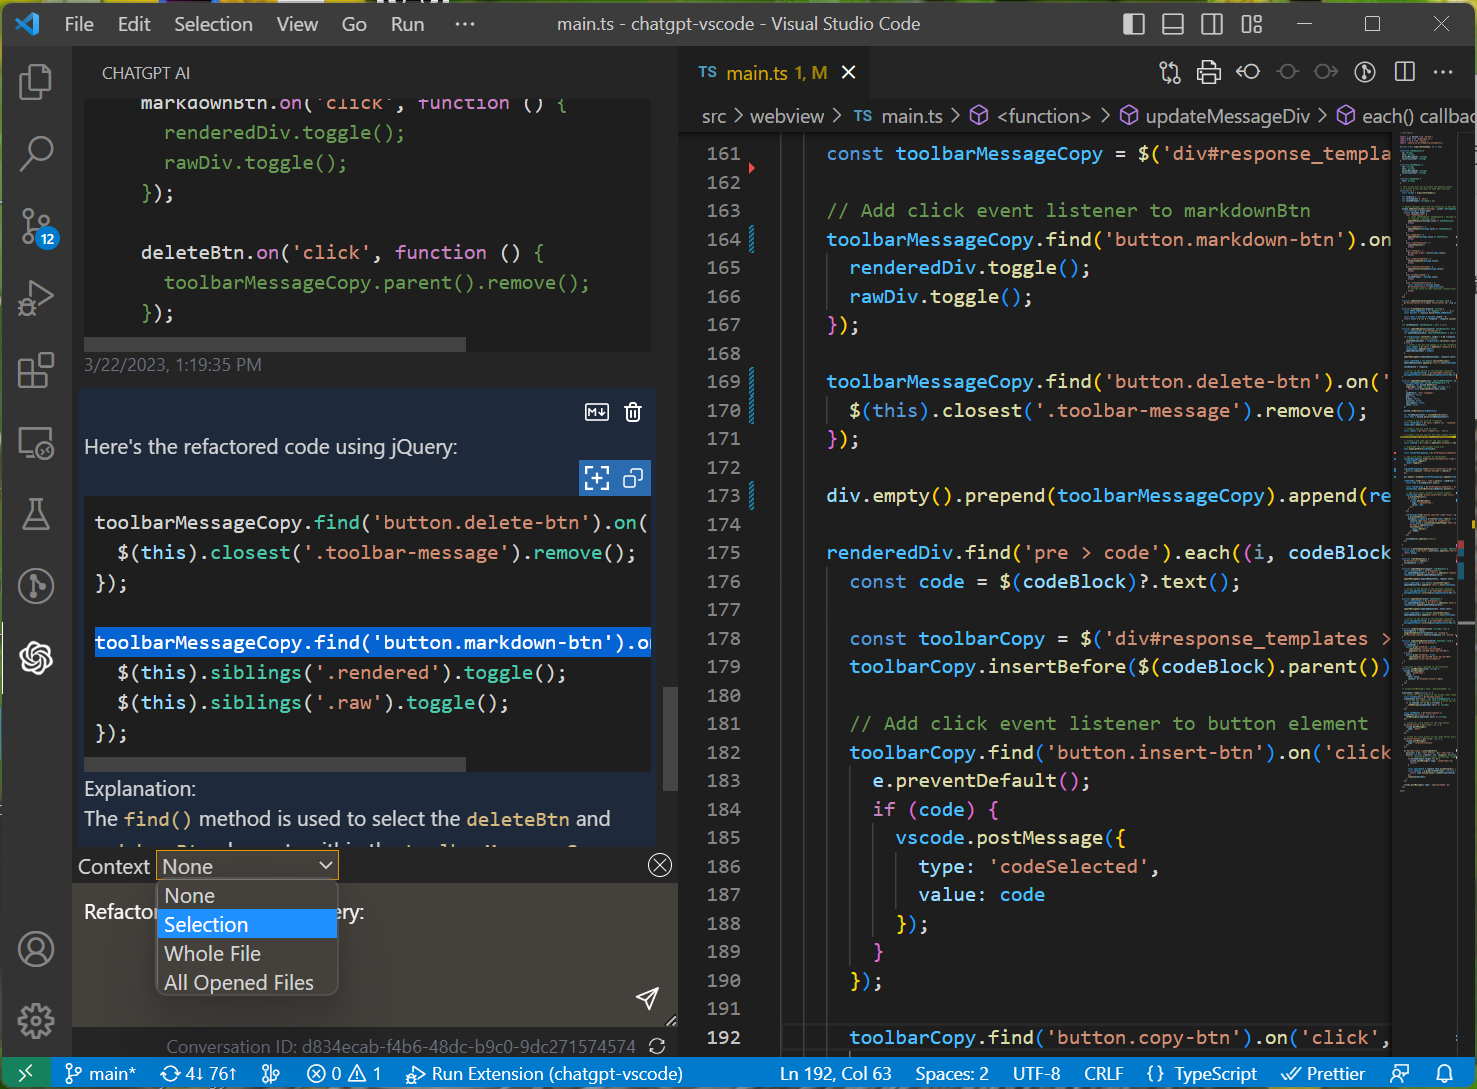Open Source Control view with 12 badge

click(36, 227)
